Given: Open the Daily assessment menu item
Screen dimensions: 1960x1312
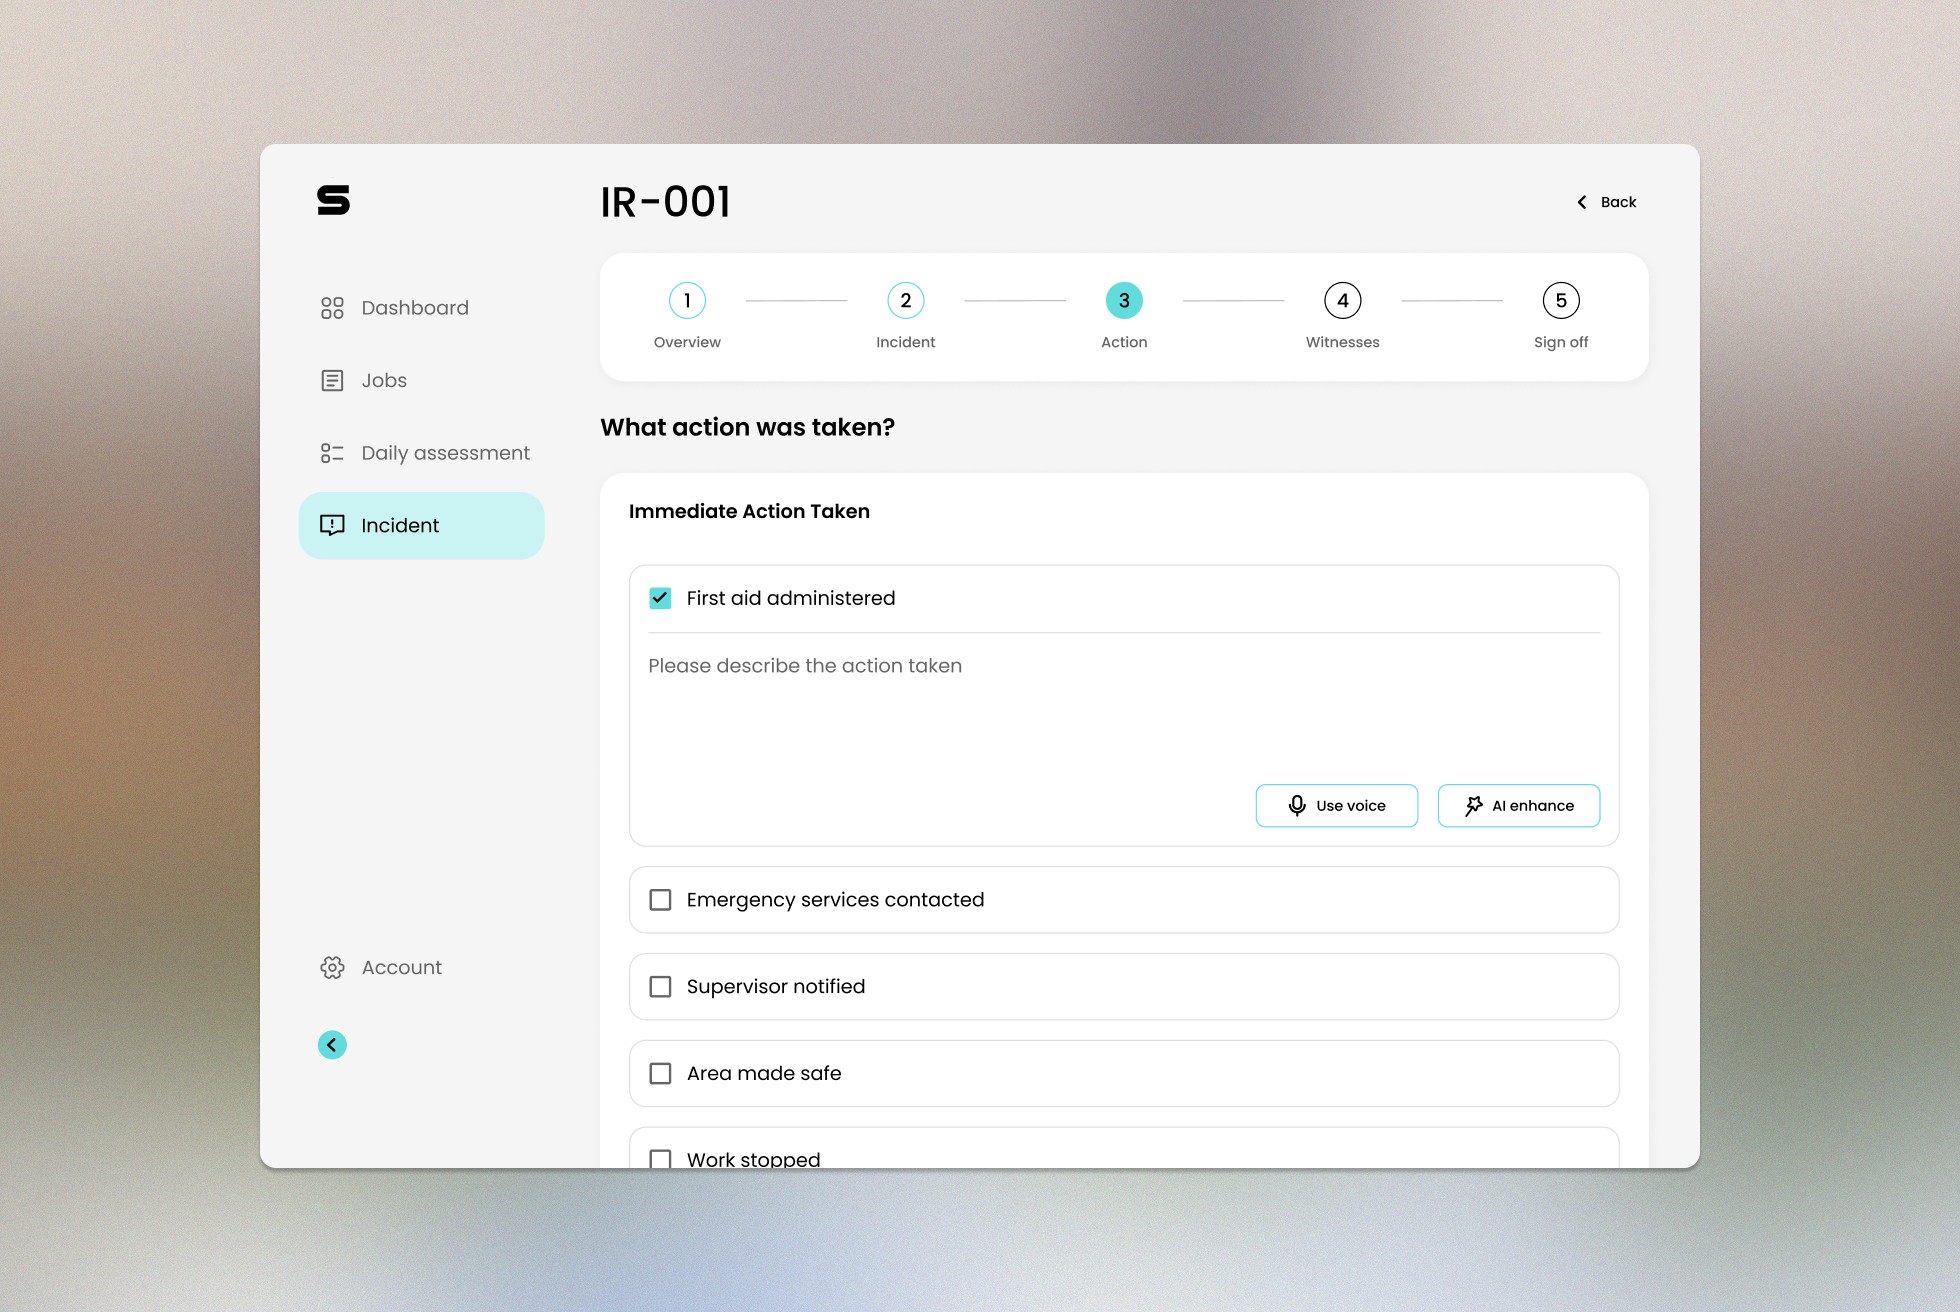Looking at the screenshot, I should click(x=445, y=453).
